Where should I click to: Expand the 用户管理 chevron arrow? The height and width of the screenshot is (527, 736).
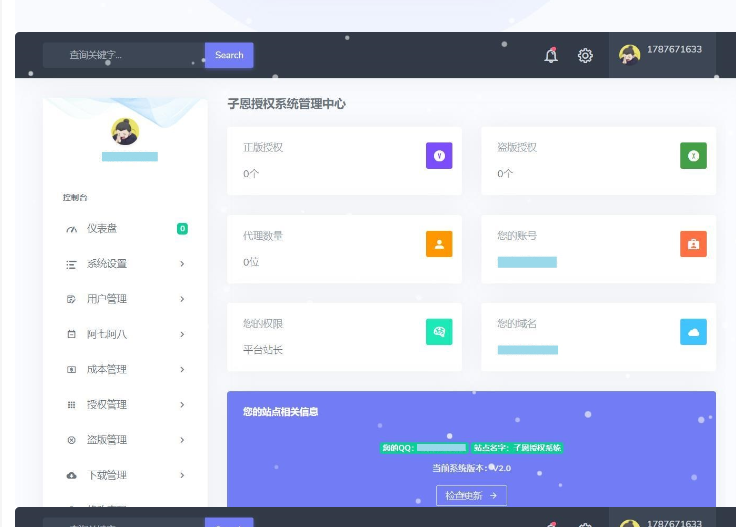pos(182,299)
